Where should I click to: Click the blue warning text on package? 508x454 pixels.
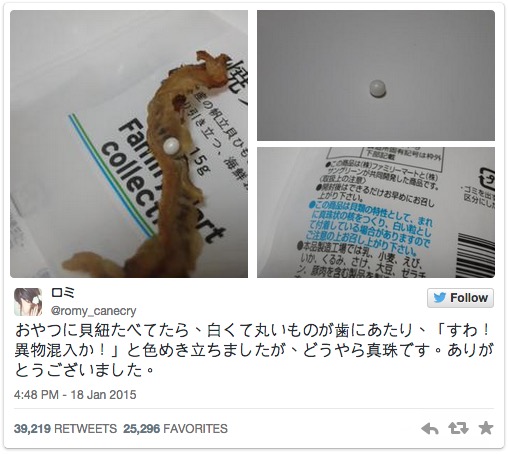click(x=370, y=228)
